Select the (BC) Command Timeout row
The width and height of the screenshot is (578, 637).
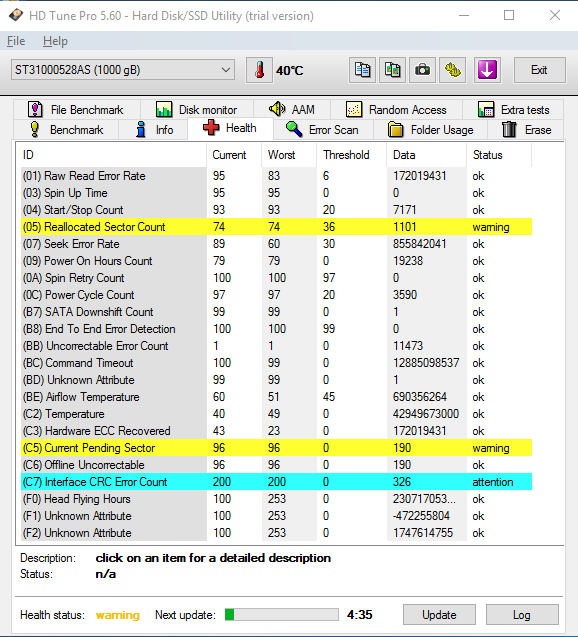(276, 363)
